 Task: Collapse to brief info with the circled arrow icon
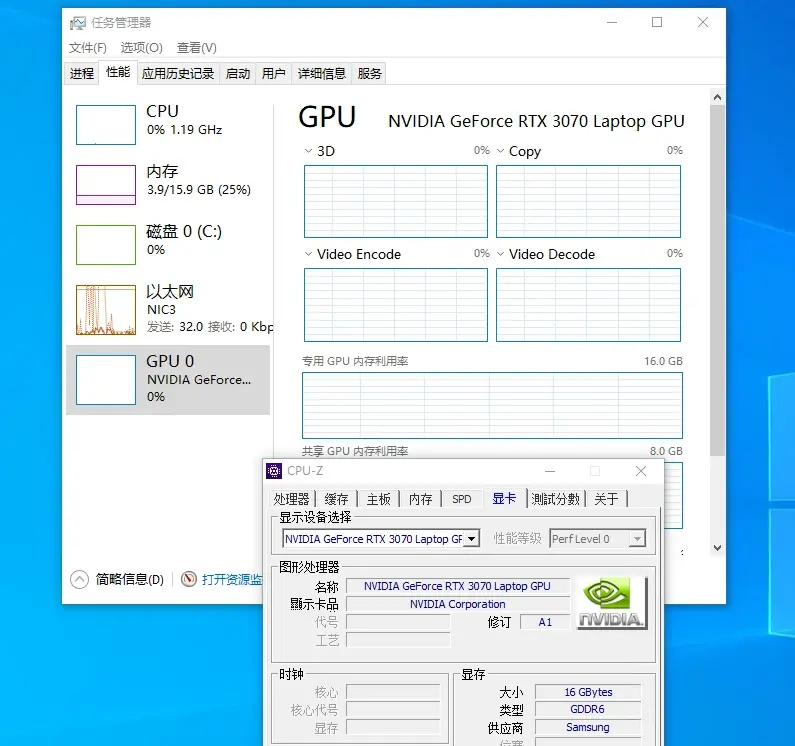(79, 579)
